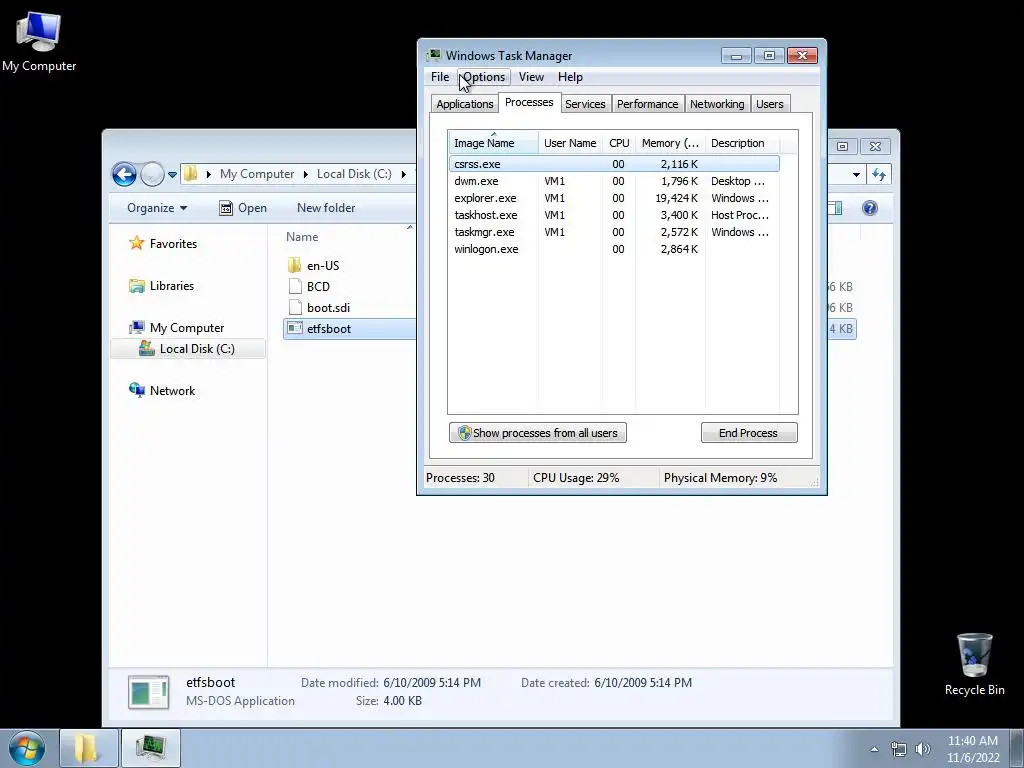This screenshot has width=1024, height=768.
Task: Open the address bar history dropdown
Action: 856,174
